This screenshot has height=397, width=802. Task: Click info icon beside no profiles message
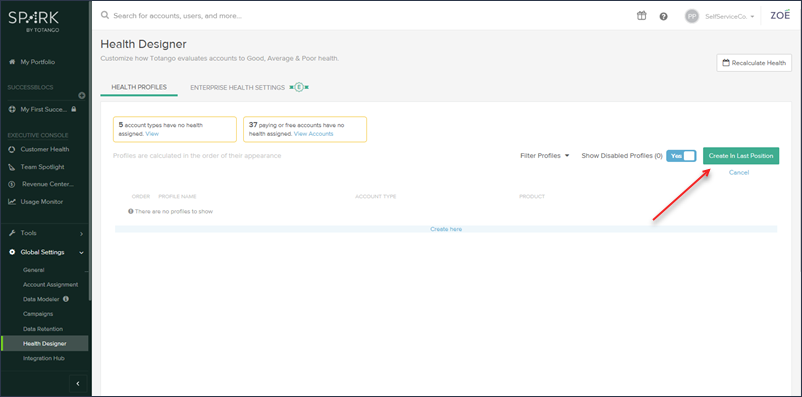point(130,211)
